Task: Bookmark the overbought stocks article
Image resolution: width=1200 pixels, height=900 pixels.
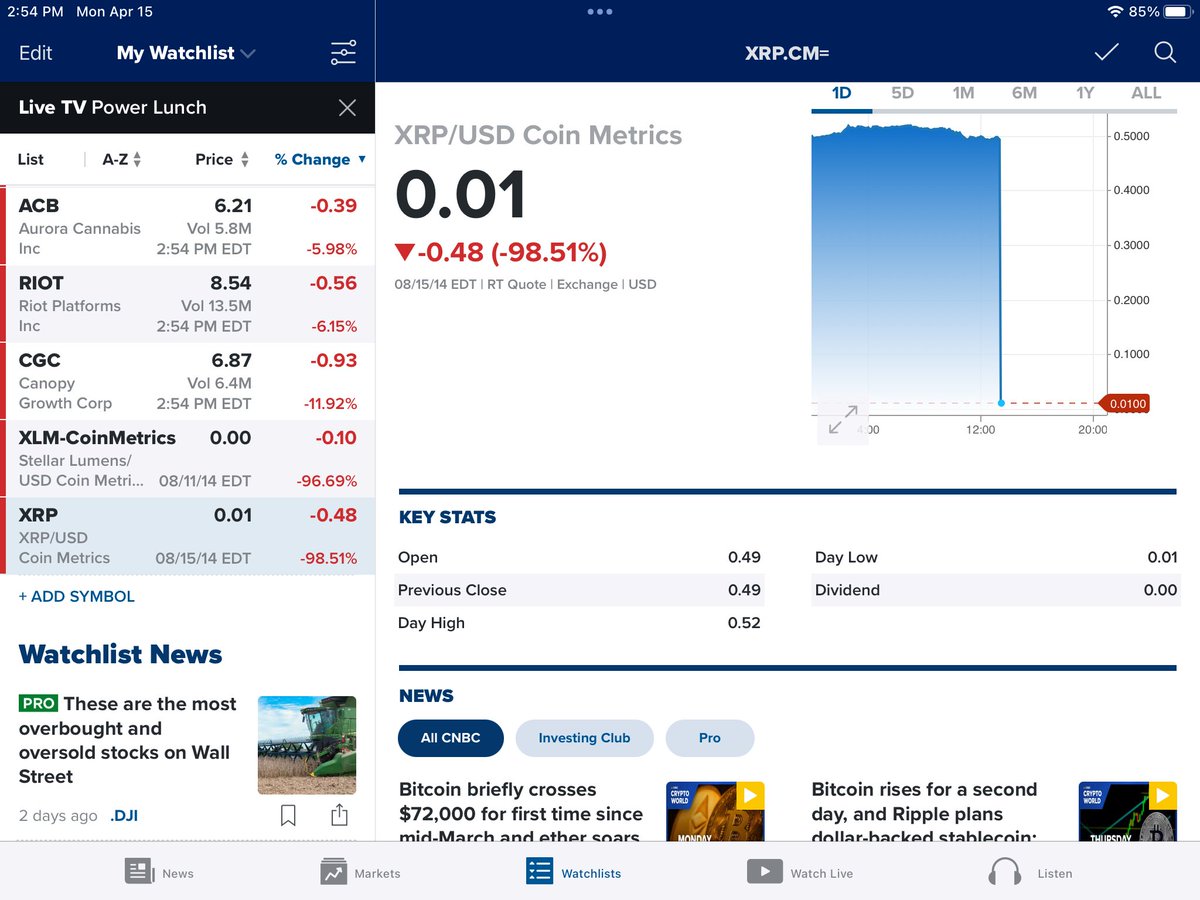Action: pyautogui.click(x=288, y=815)
